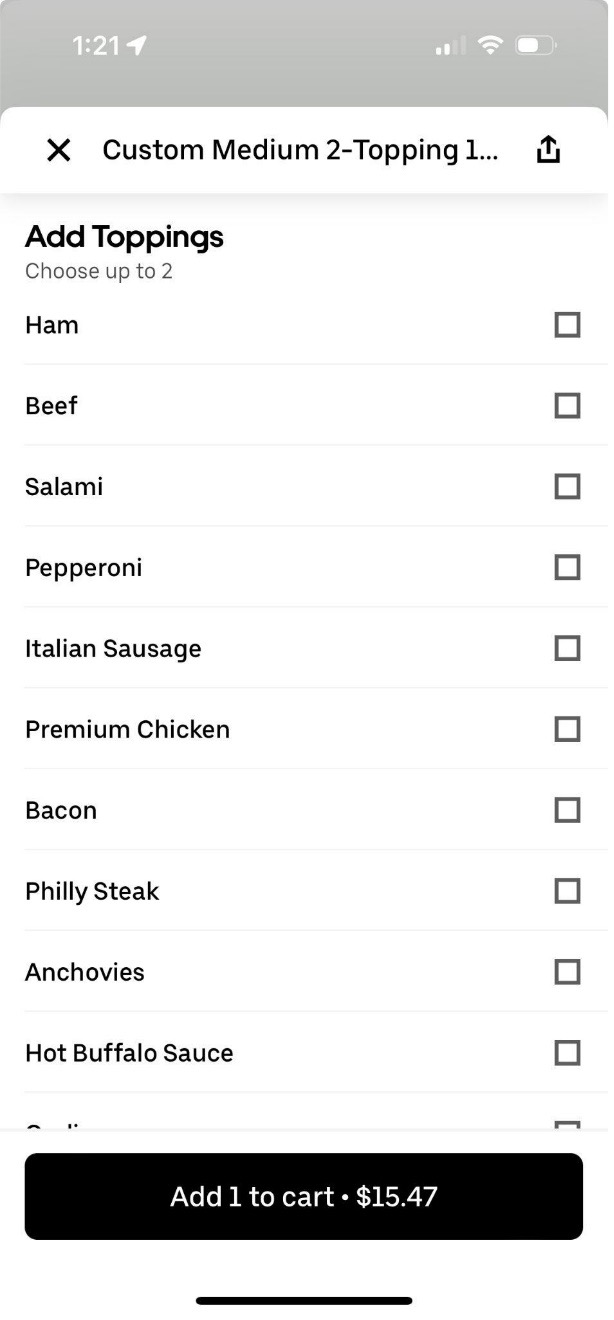This screenshot has height=1320, width=614.
Task: Select the Beef topping checkbox
Action: [x=567, y=406]
